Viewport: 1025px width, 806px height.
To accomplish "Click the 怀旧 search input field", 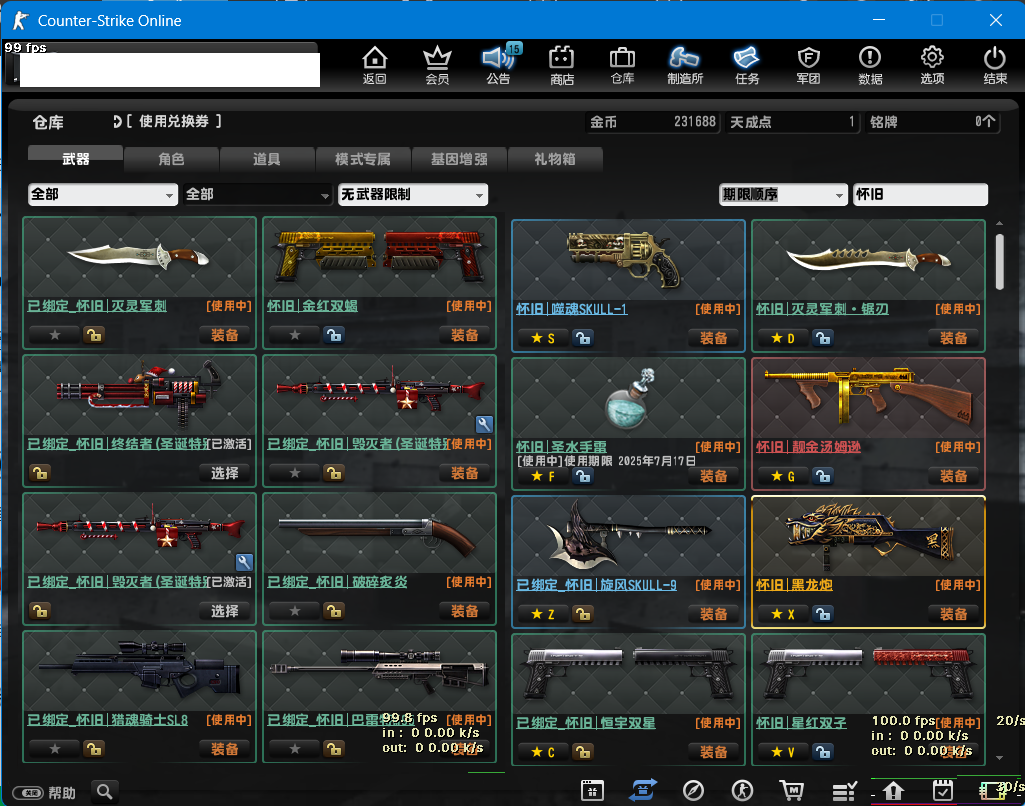I will pyautogui.click(x=920, y=194).
